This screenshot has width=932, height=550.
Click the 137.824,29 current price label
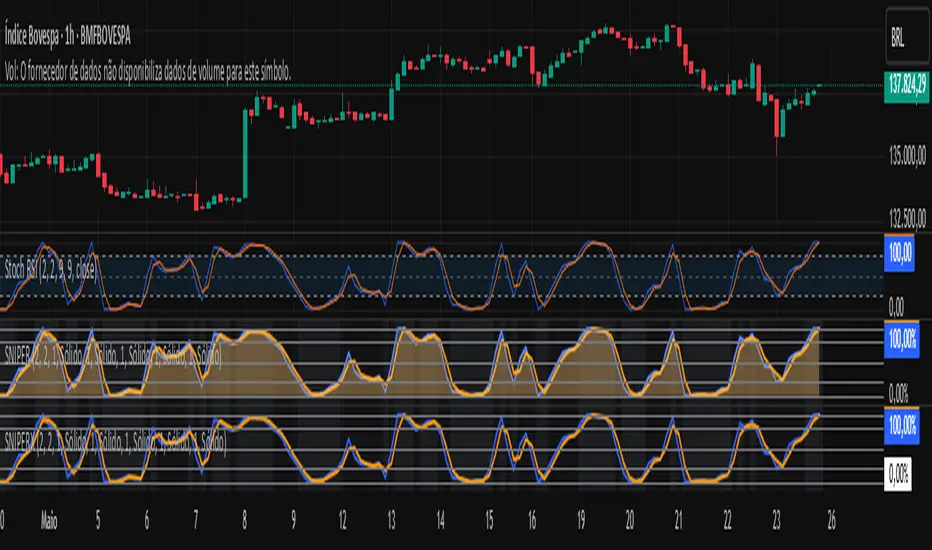point(906,87)
